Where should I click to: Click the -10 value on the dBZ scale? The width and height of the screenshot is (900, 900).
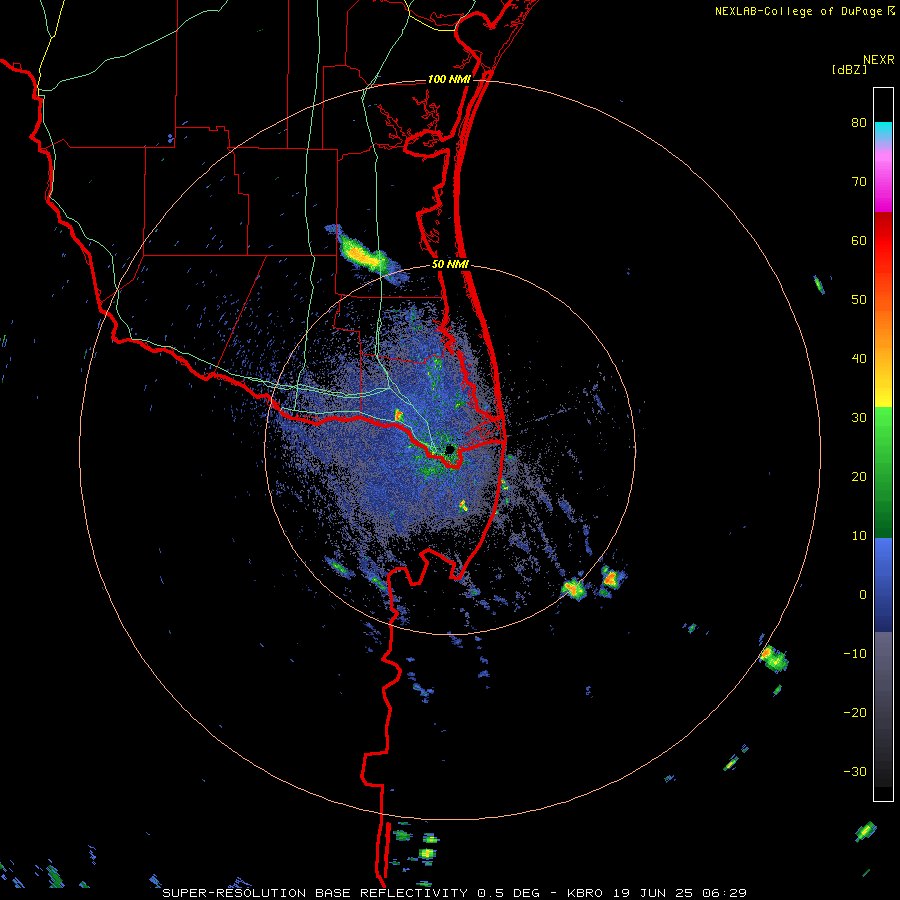(x=855, y=654)
